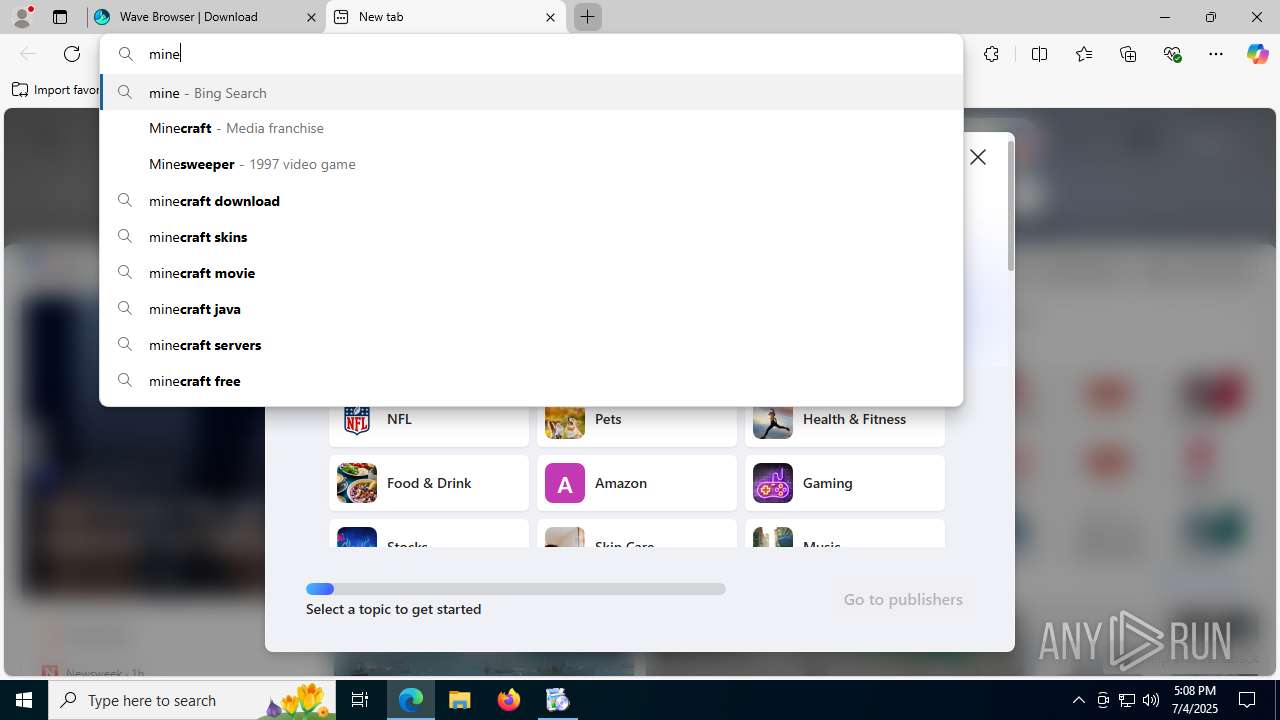Click the Refresh page icon
Viewport: 1280px width, 720px height.
[x=72, y=54]
